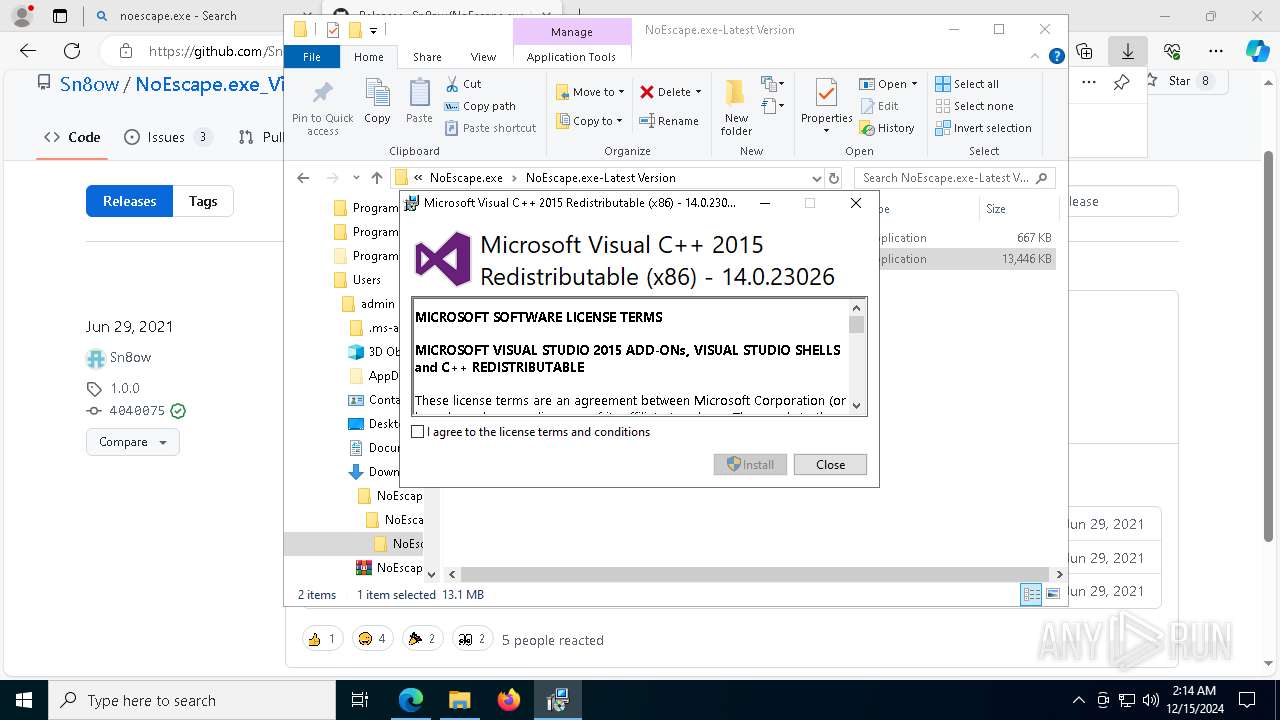This screenshot has width=1280, height=720.
Task: Click the thumbs up reaction button
Action: coord(323,639)
